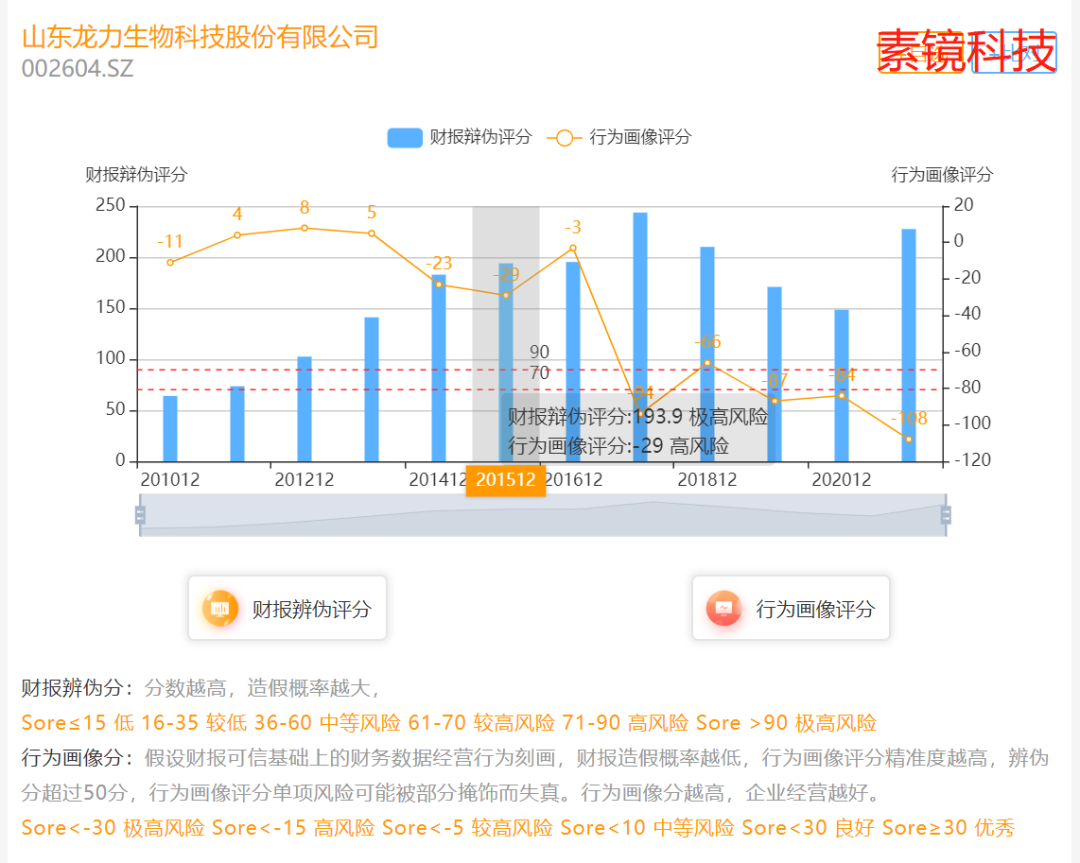Click the 201812 axis label

pos(707,479)
